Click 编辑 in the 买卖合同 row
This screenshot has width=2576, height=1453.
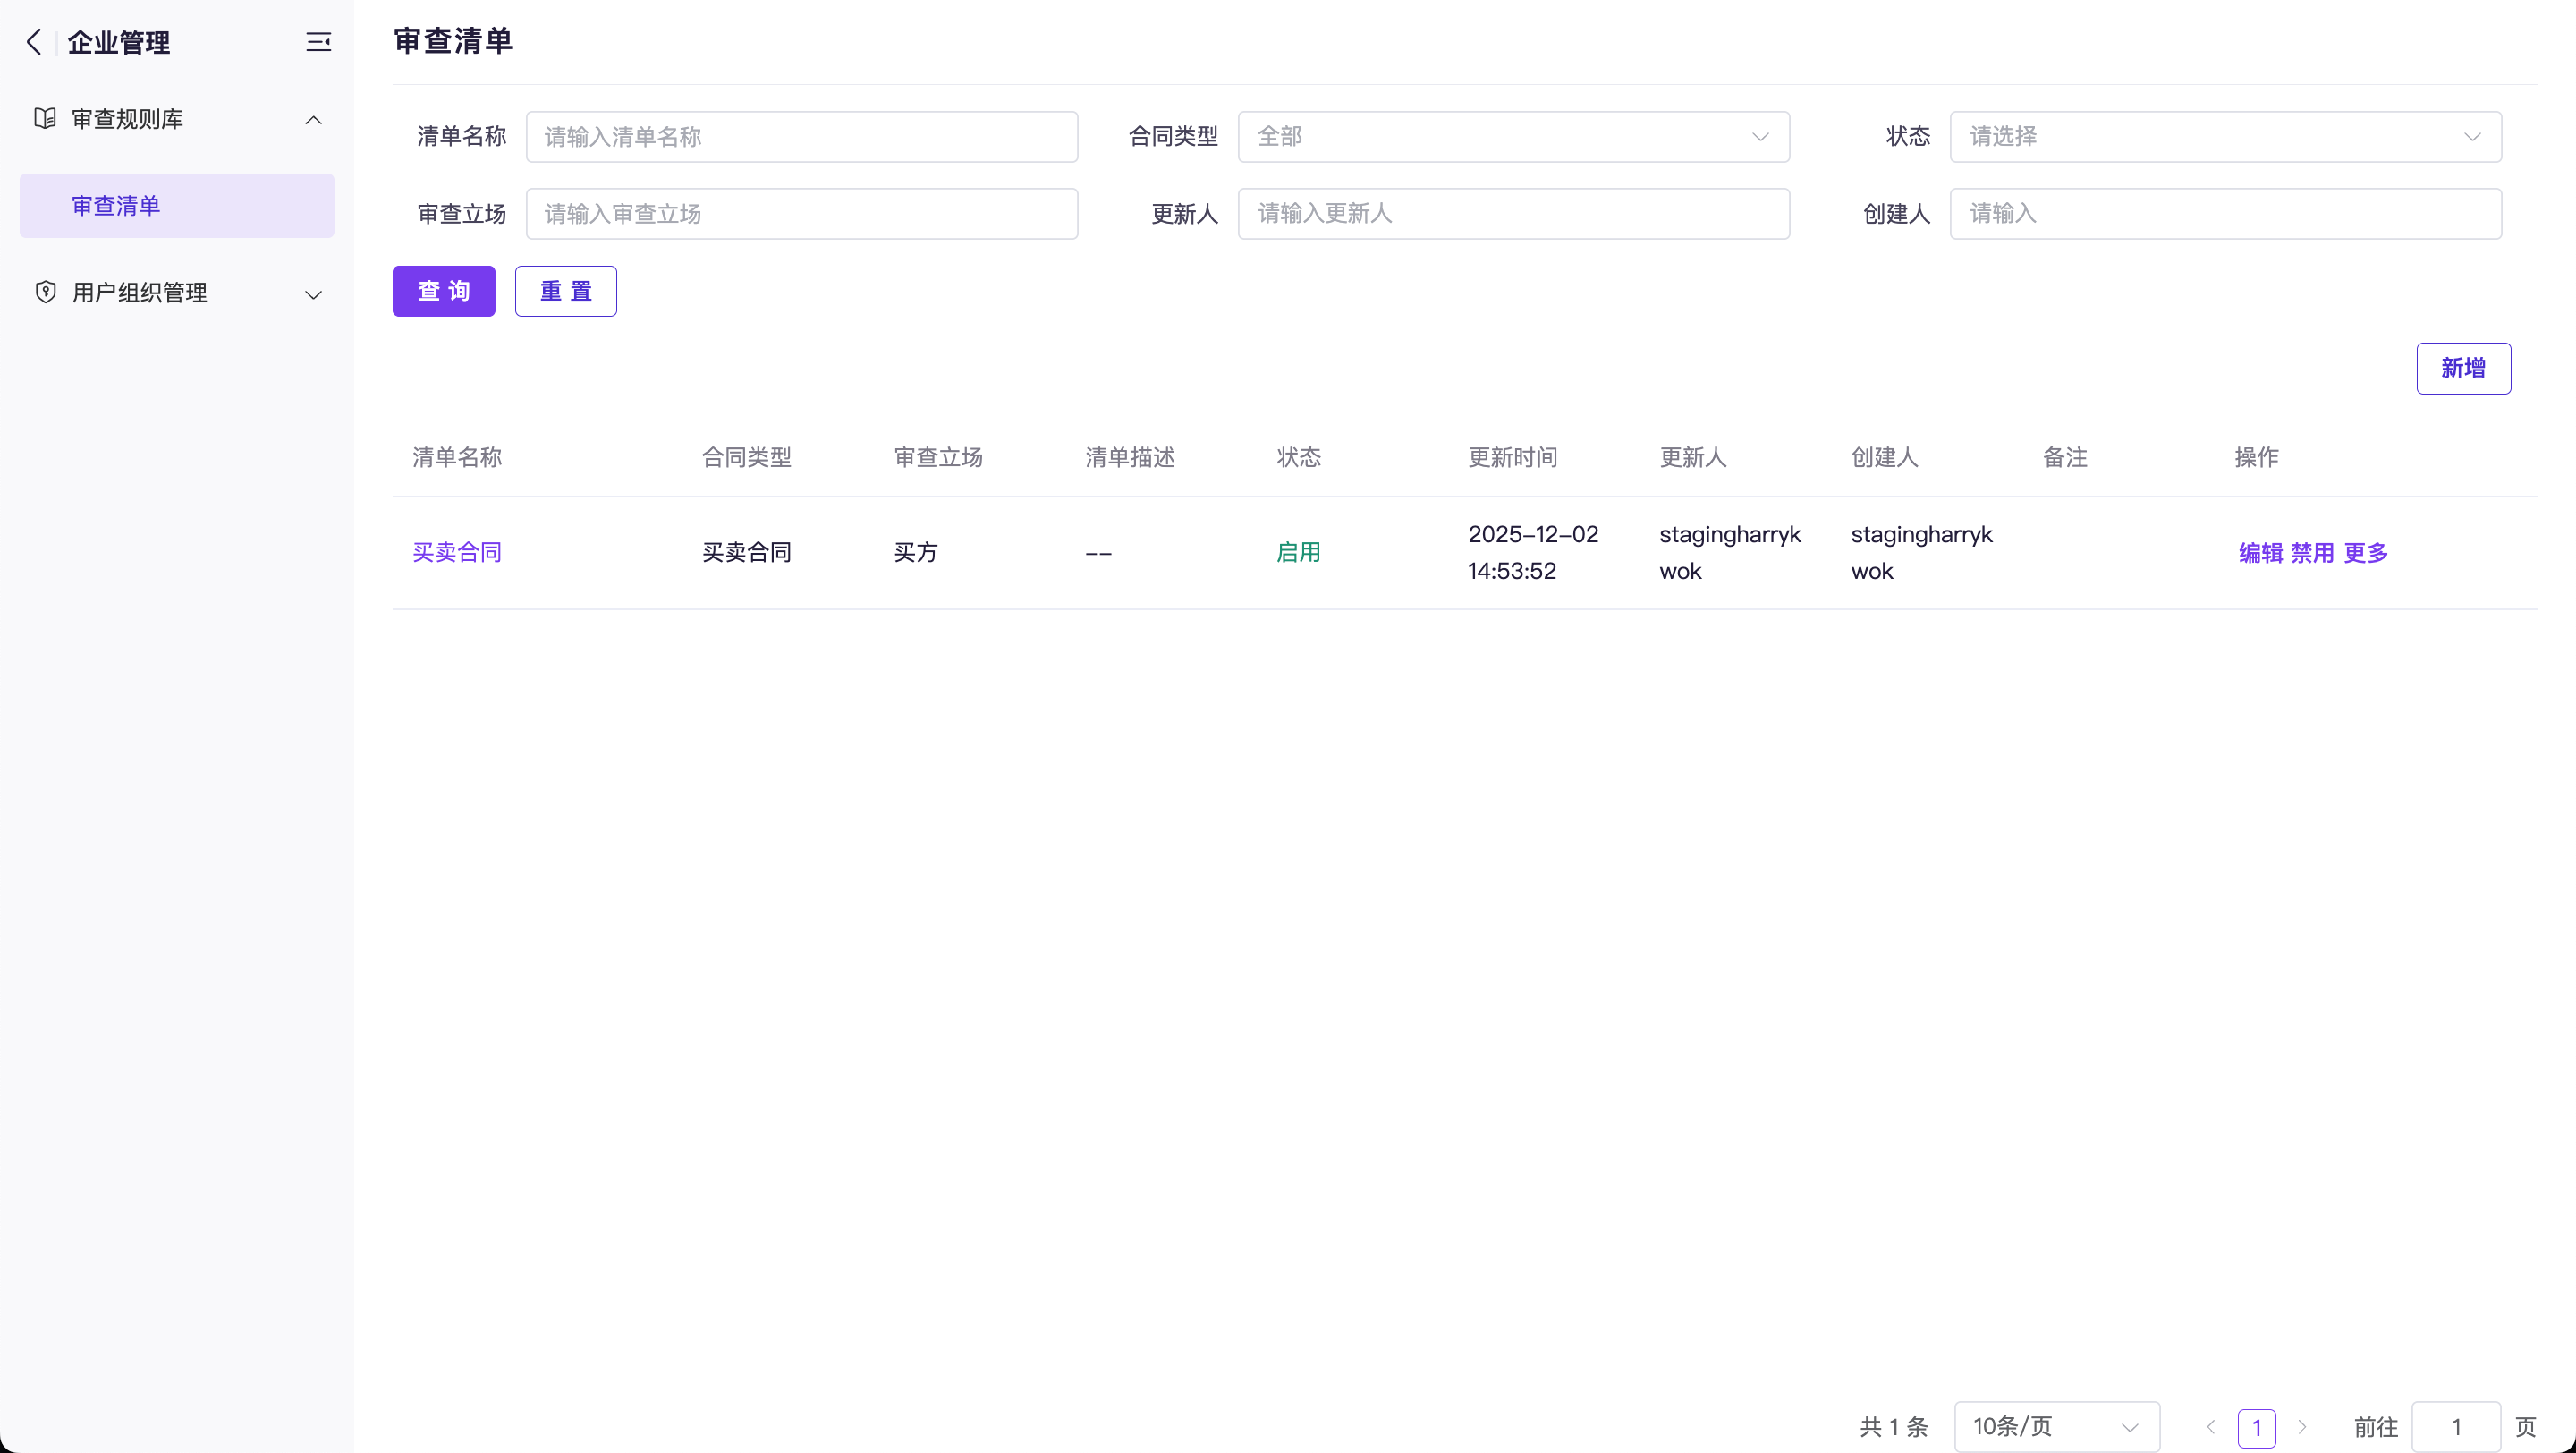click(2260, 553)
